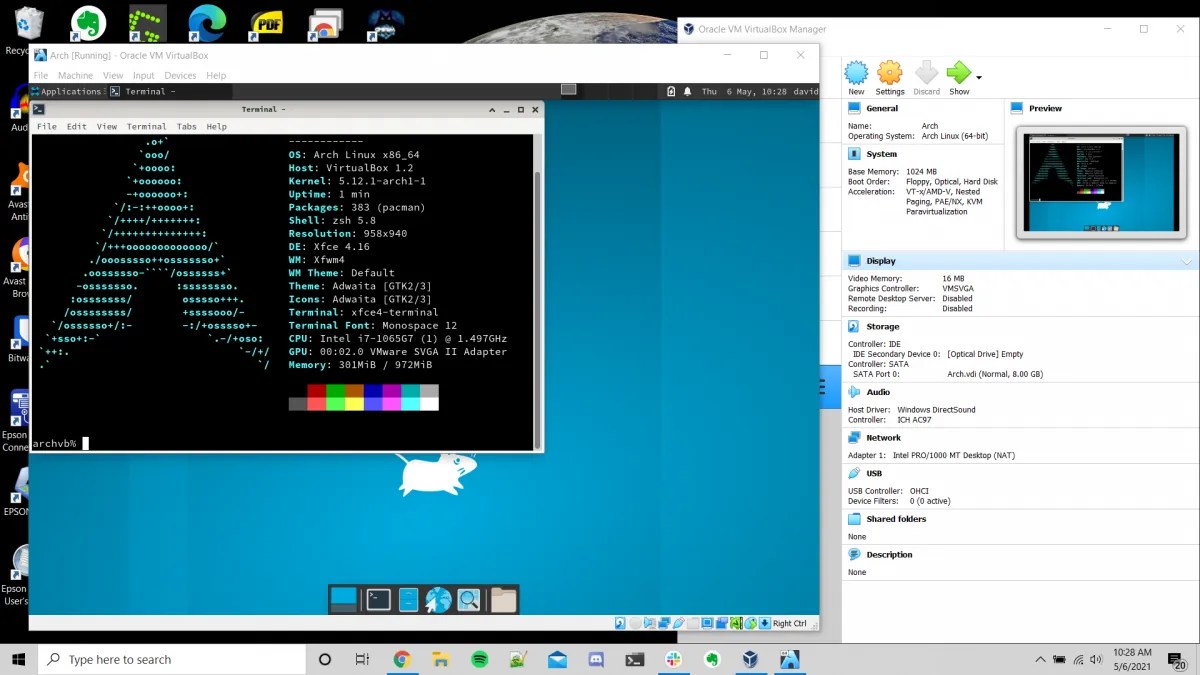Image resolution: width=1200 pixels, height=675 pixels.
Task: Click the Arch VM preview thumbnail
Action: [1101, 182]
